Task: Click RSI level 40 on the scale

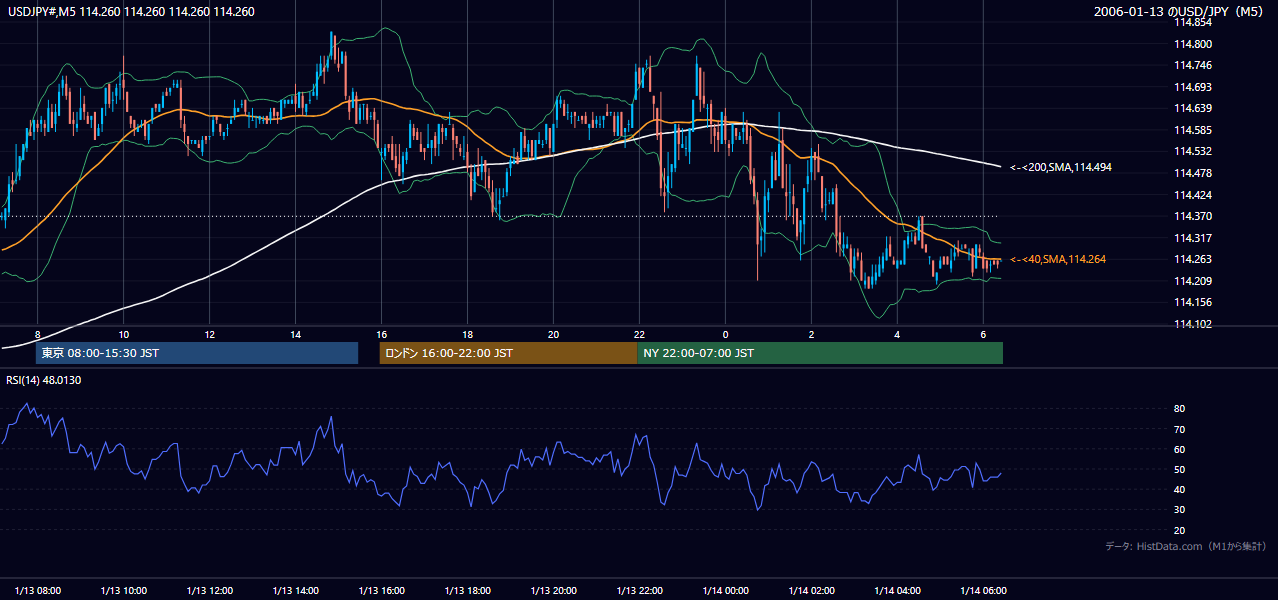Action: click(1179, 489)
